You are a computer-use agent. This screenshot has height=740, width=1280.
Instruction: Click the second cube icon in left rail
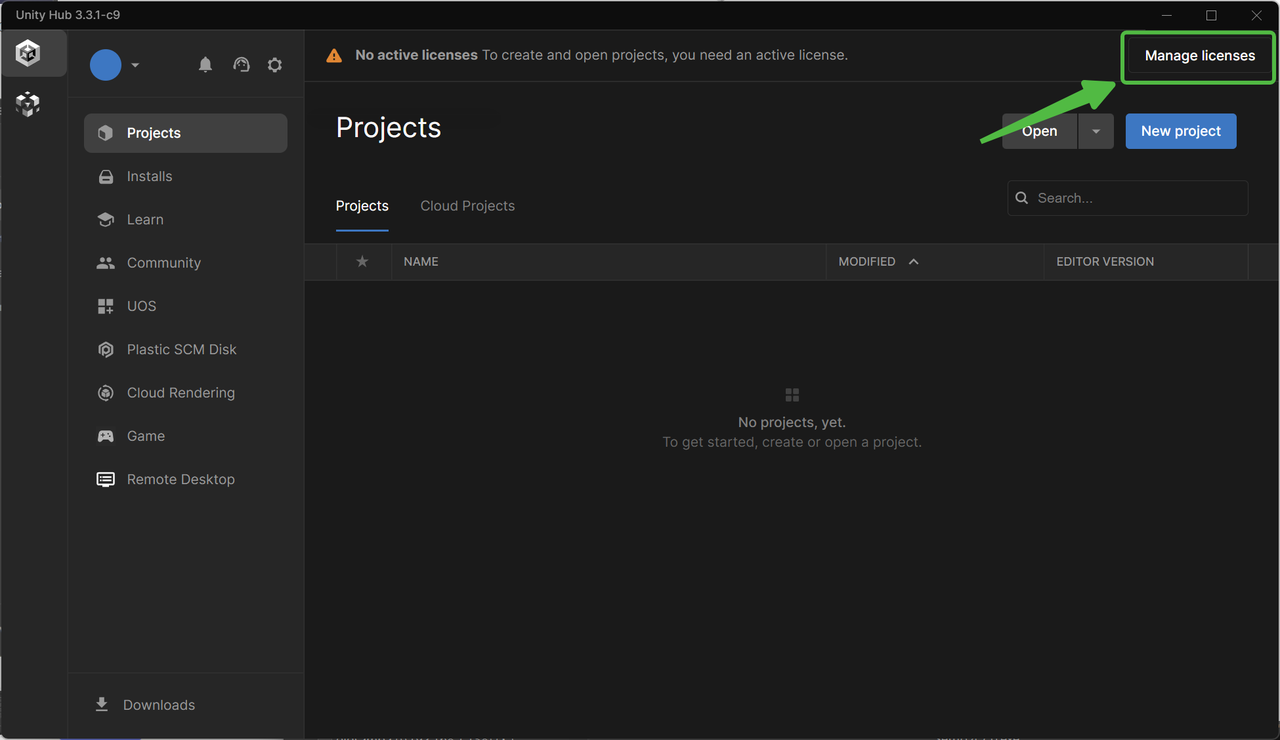[x=28, y=104]
